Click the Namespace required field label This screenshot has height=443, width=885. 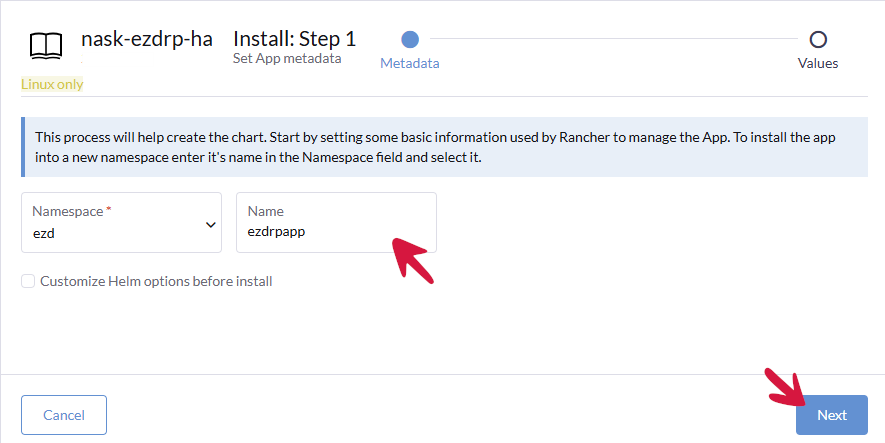pyautogui.click(x=70, y=211)
